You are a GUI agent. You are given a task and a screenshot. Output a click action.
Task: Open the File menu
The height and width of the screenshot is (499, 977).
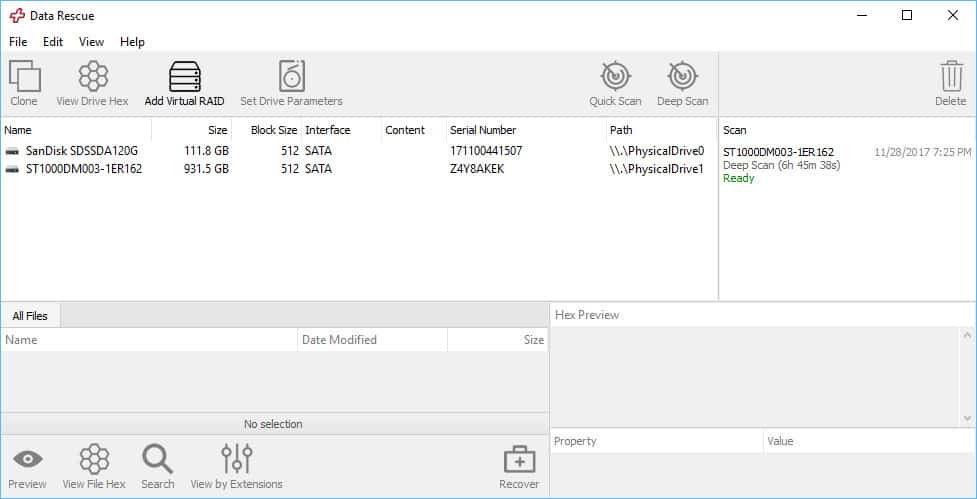click(x=18, y=42)
